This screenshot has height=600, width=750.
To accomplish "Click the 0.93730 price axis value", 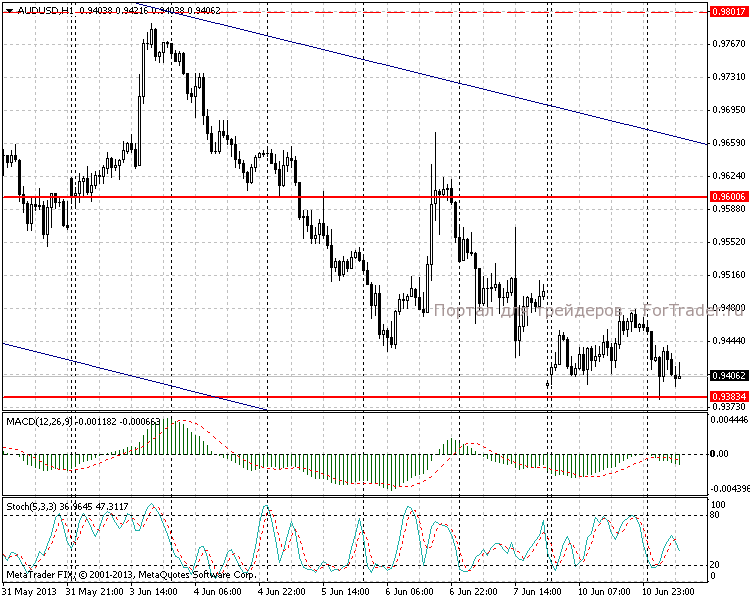I will tap(729, 407).
